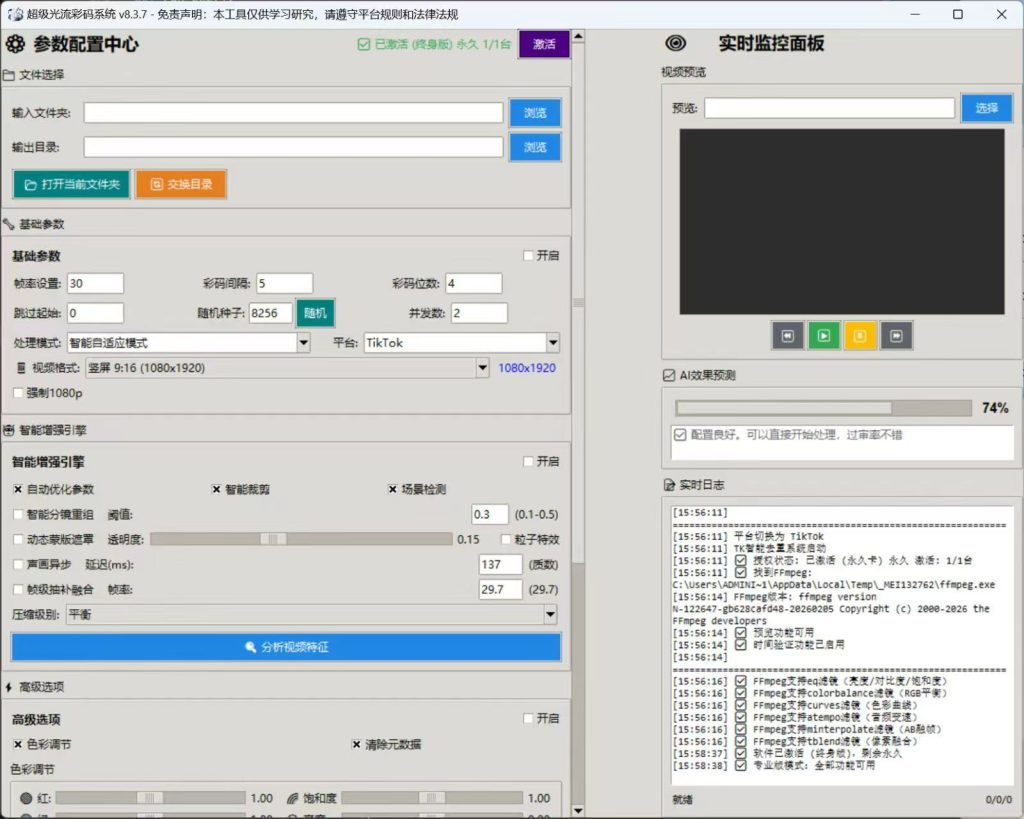Open 平台 dropdown showing TikTok
Viewport: 1024px width, 819px height.
click(x=461, y=343)
